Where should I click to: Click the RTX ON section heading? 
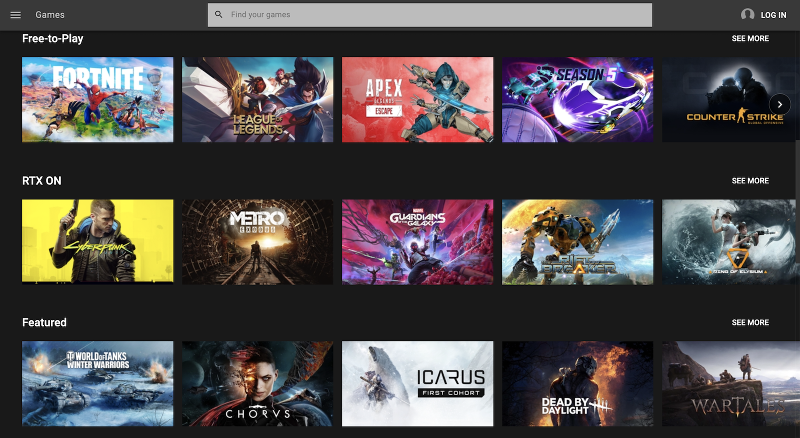[42, 181]
